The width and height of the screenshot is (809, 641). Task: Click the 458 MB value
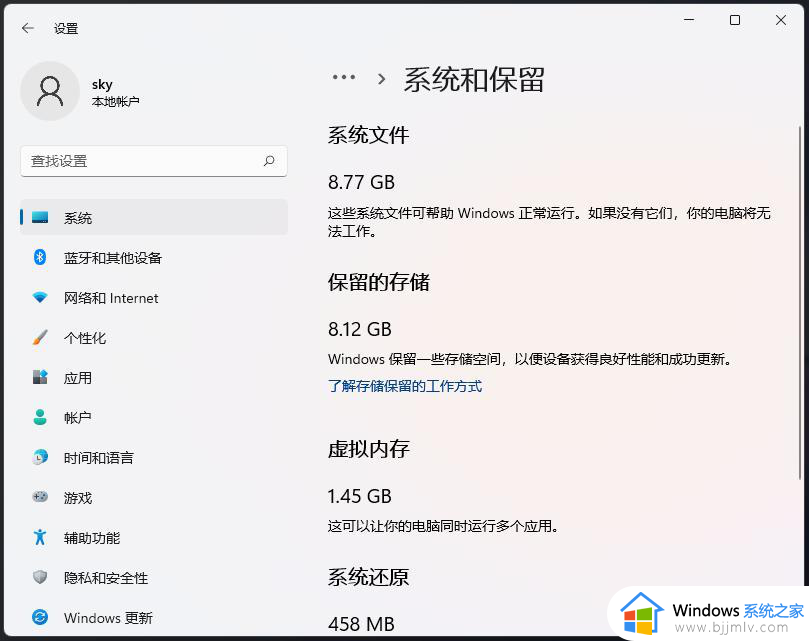(361, 624)
